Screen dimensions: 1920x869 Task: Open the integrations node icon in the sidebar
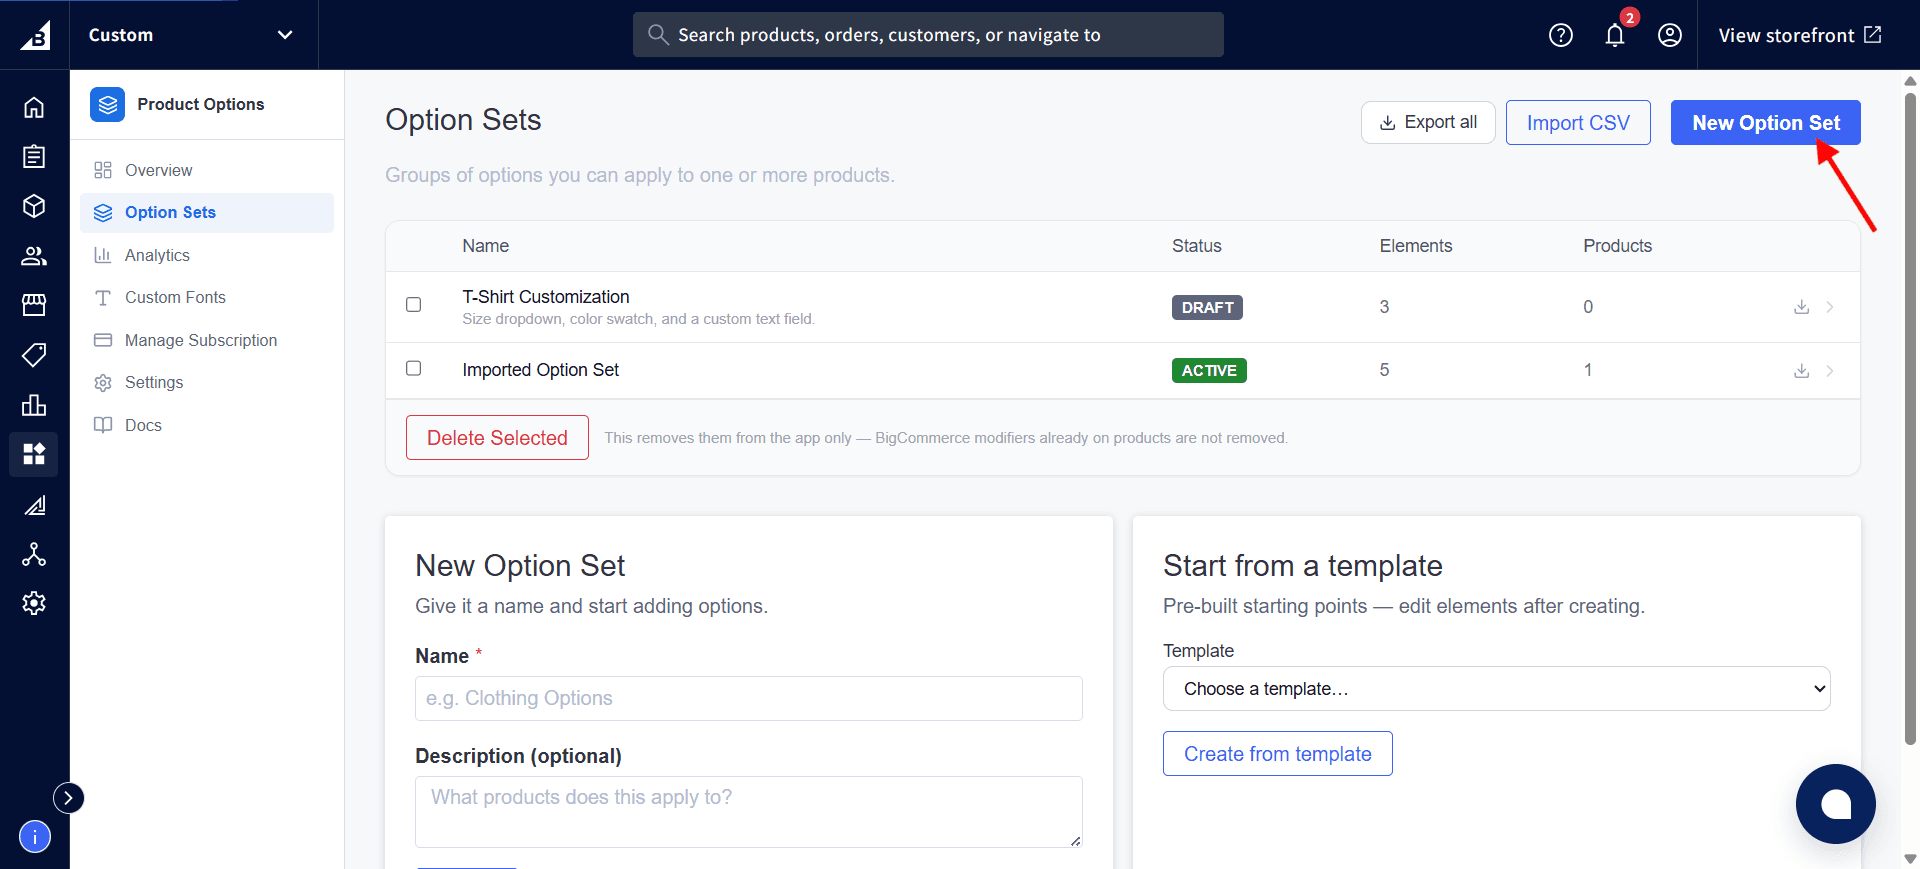point(34,554)
